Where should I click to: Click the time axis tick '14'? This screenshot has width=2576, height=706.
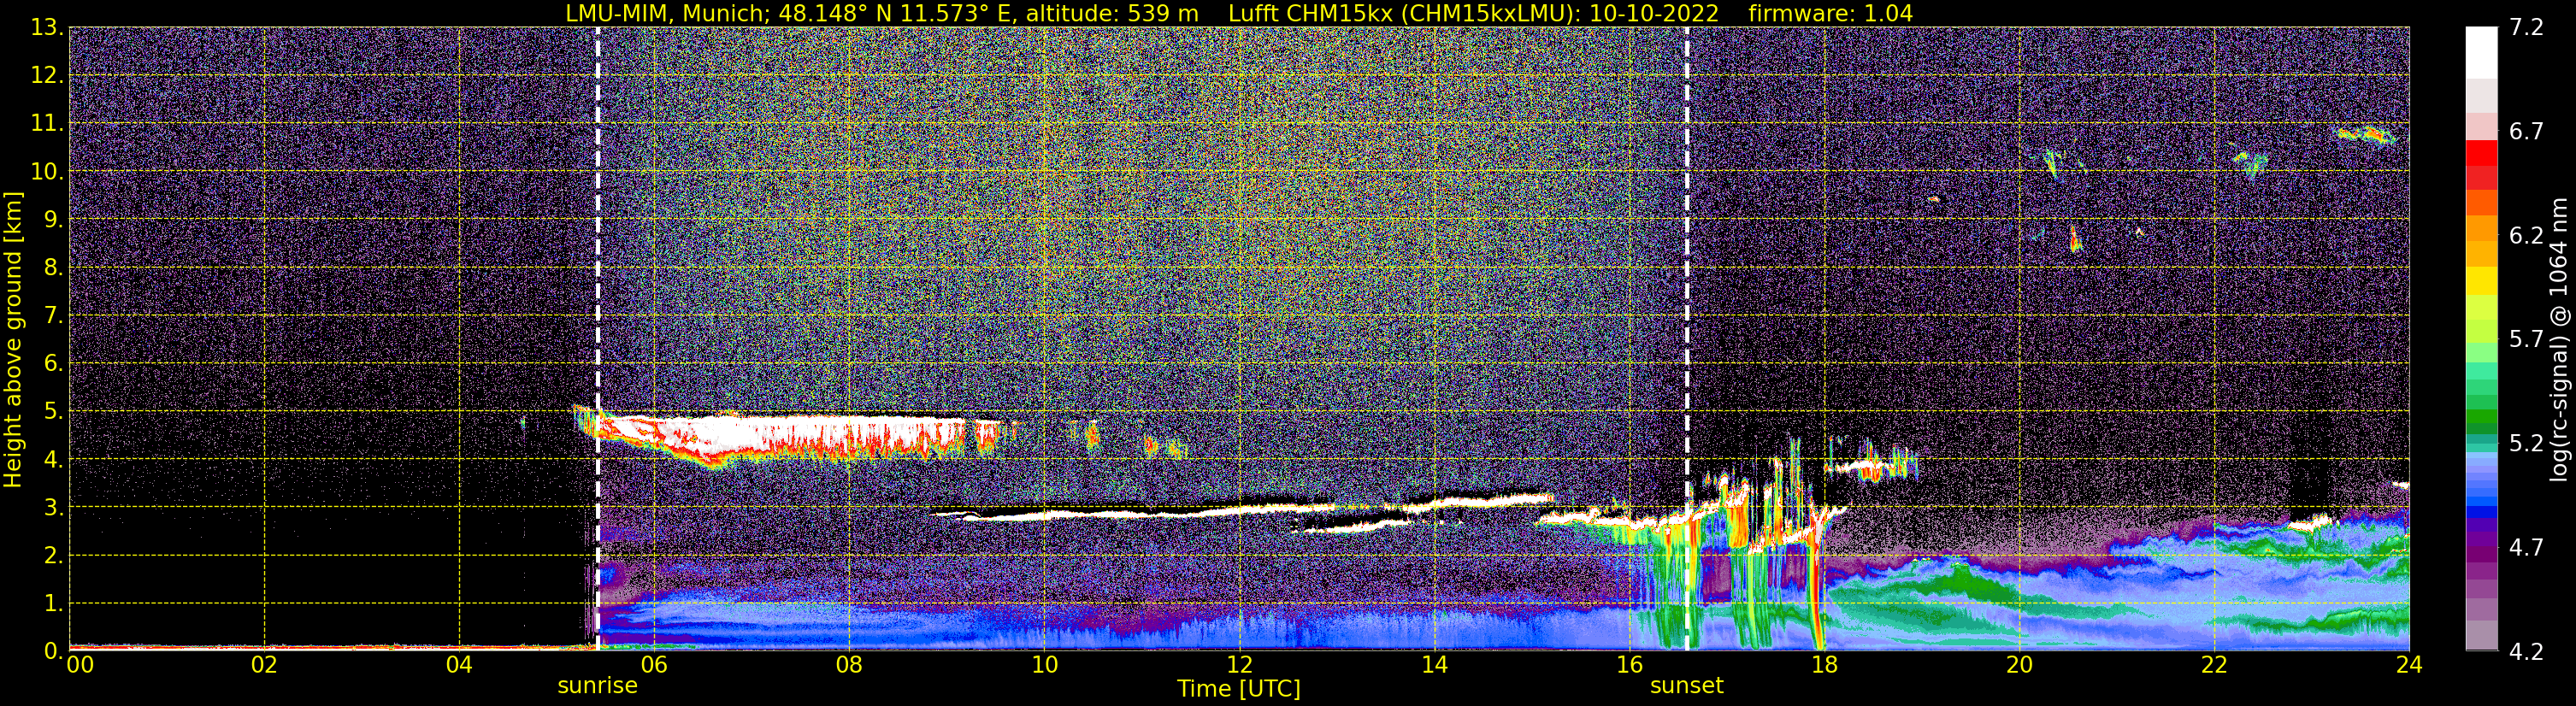pyautogui.click(x=1434, y=665)
